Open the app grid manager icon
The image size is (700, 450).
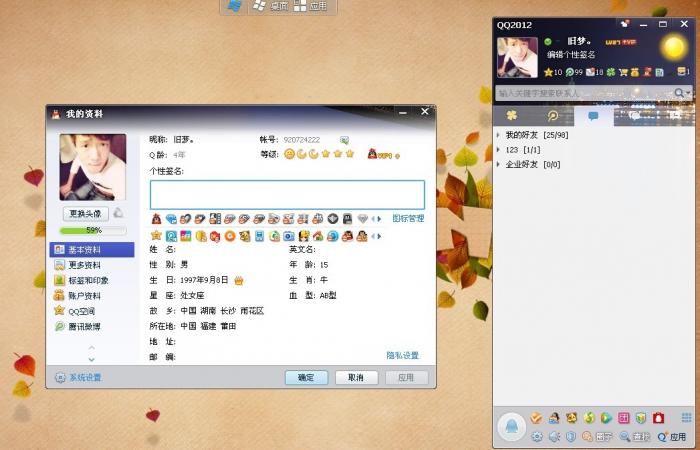coord(686,418)
